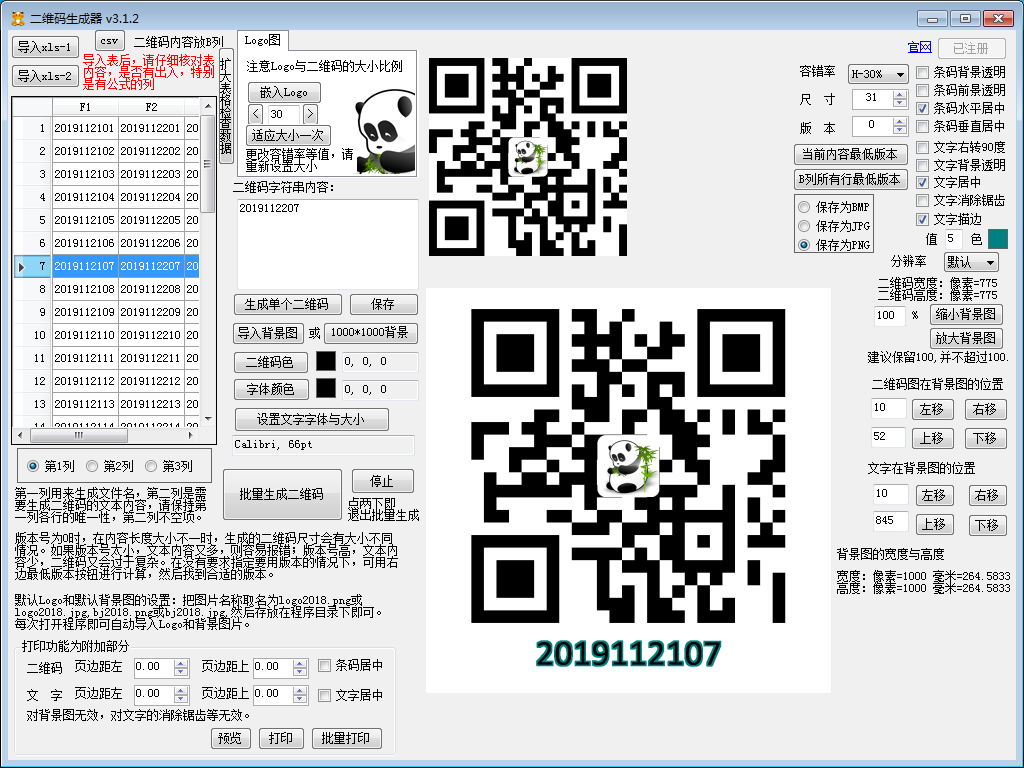Click the csv import button
1024x768 pixels.
pyautogui.click(x=109, y=40)
